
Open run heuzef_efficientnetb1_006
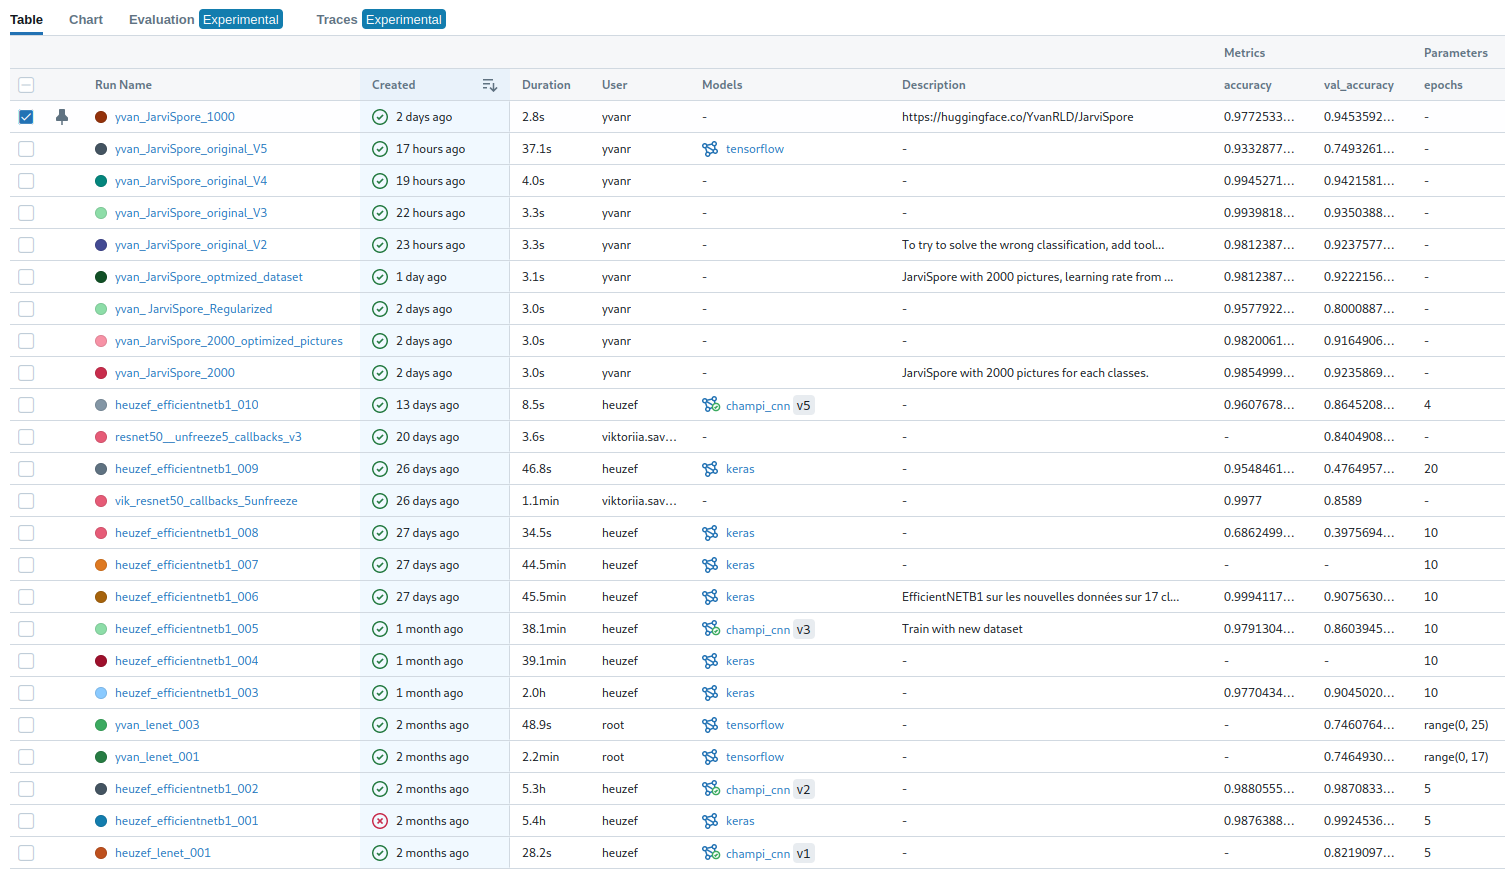click(187, 597)
